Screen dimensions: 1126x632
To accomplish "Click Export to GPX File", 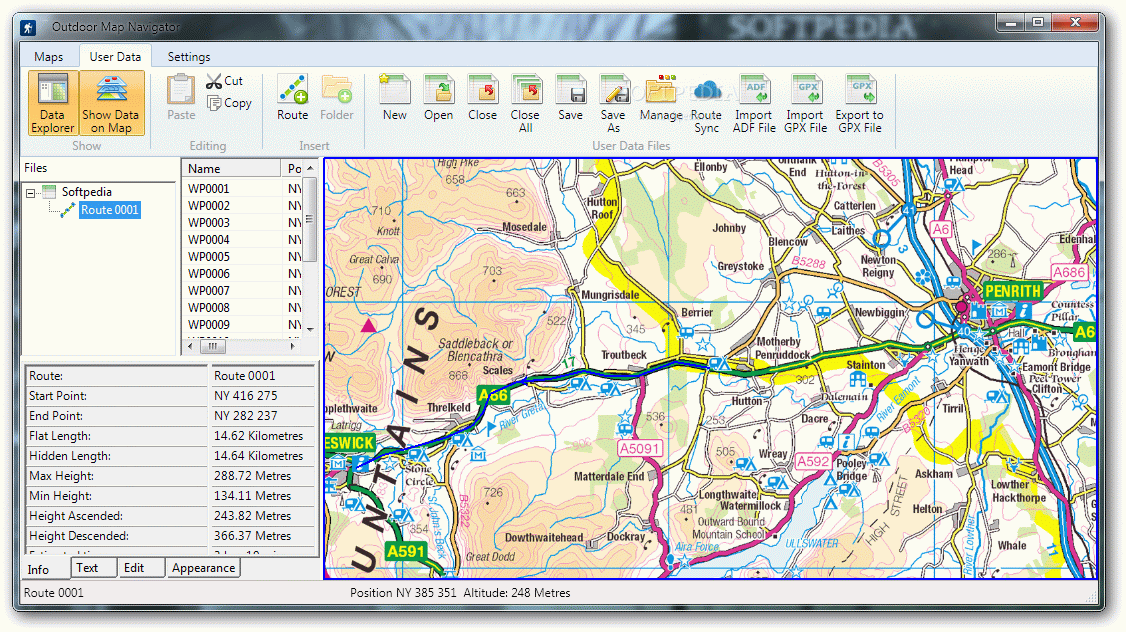I will click(860, 103).
